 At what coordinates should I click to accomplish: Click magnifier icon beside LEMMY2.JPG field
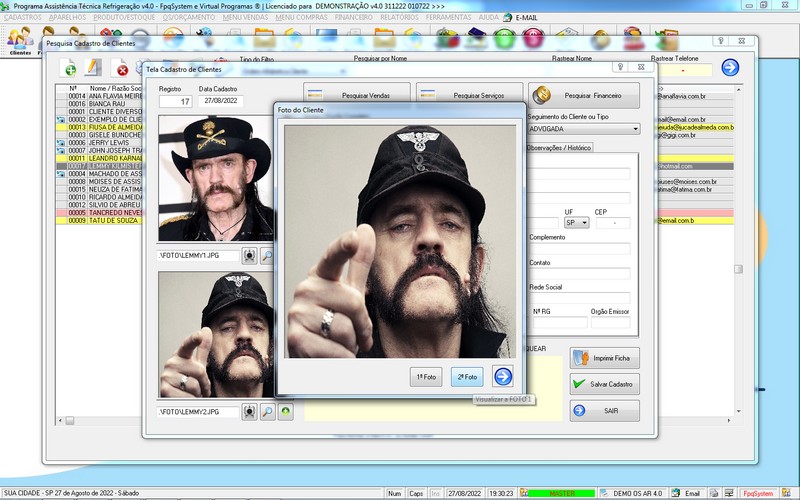coord(267,411)
